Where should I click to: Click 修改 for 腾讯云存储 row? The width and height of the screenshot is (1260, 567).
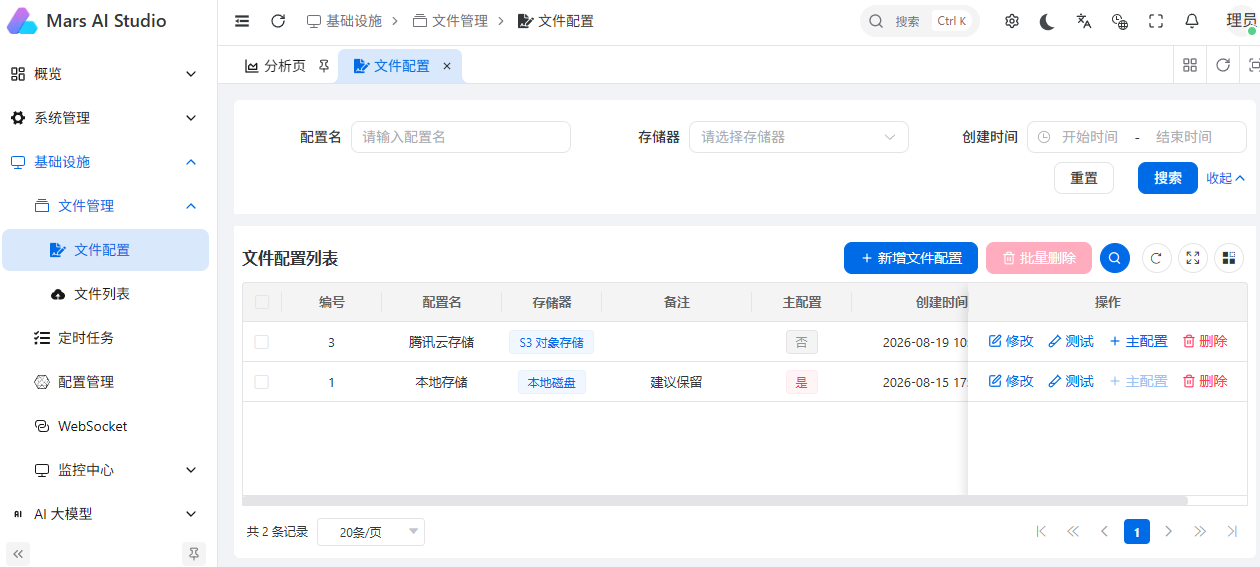click(1011, 342)
